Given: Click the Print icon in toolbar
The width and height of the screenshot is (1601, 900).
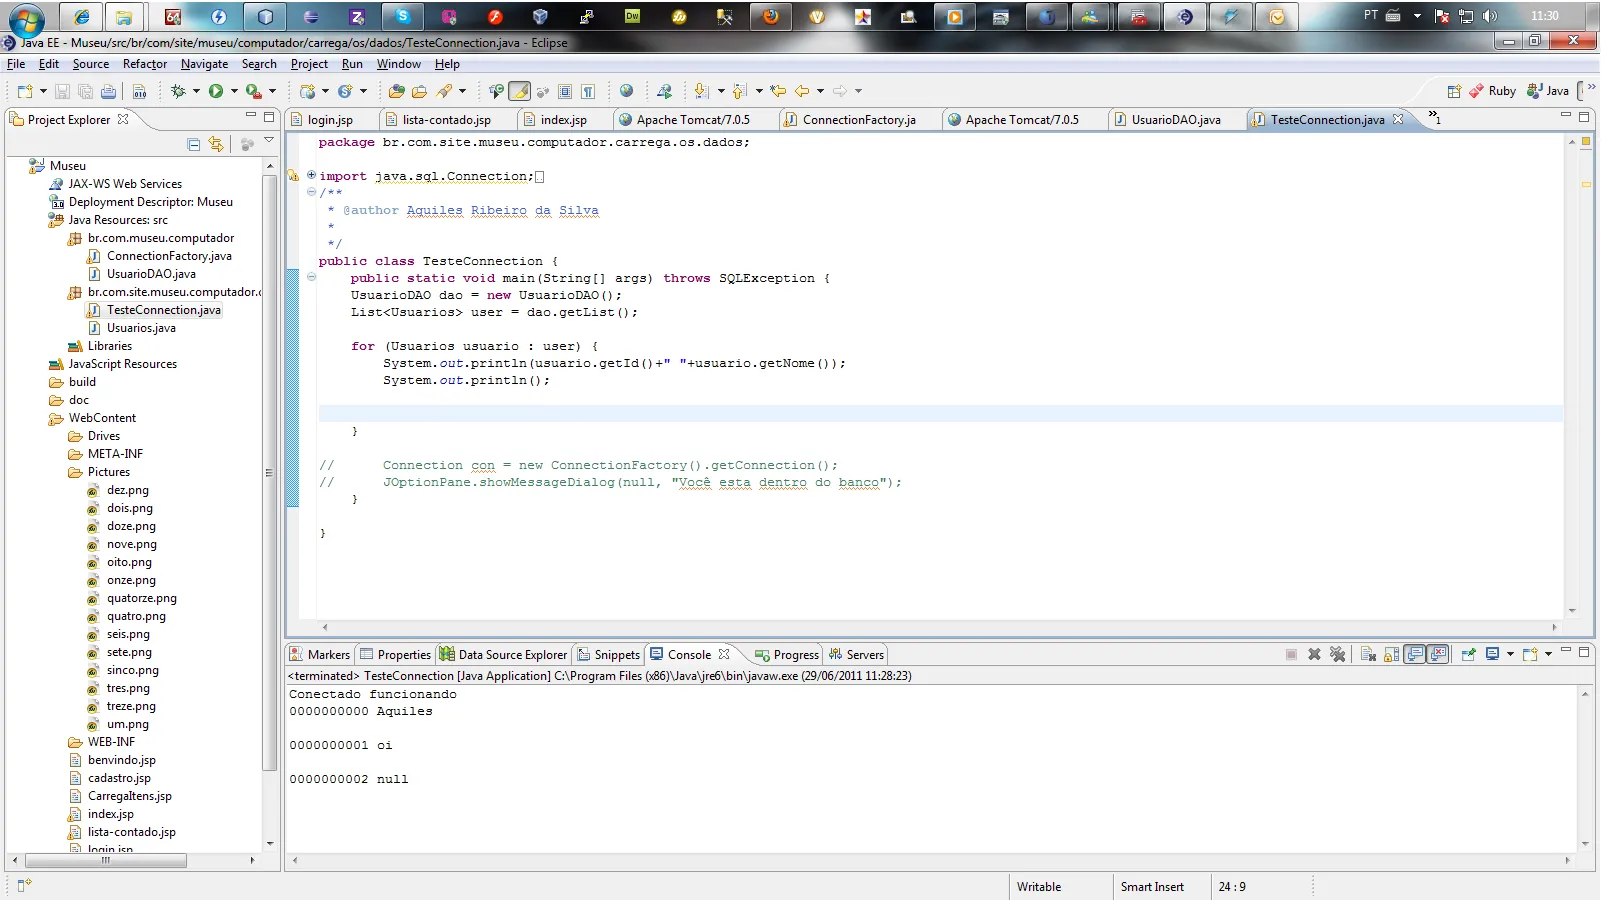Looking at the screenshot, I should pos(108,91).
